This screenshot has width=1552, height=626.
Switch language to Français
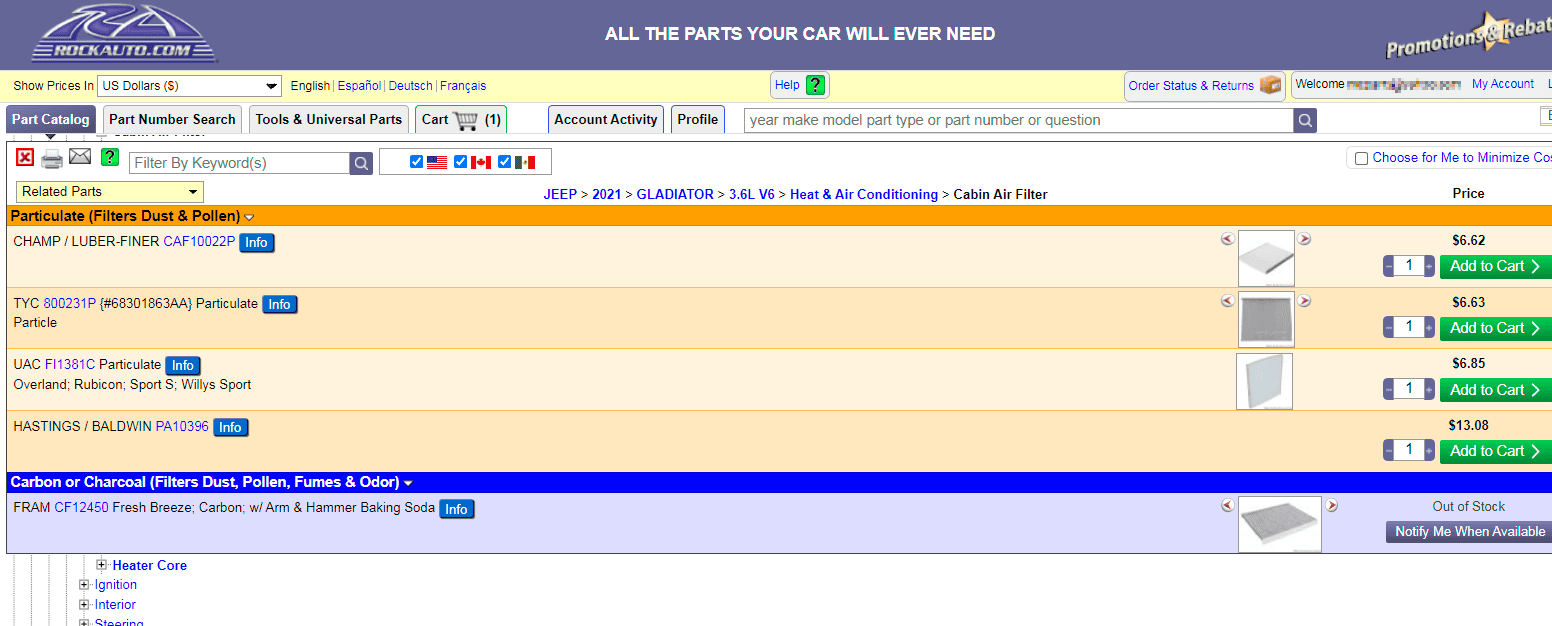point(463,86)
